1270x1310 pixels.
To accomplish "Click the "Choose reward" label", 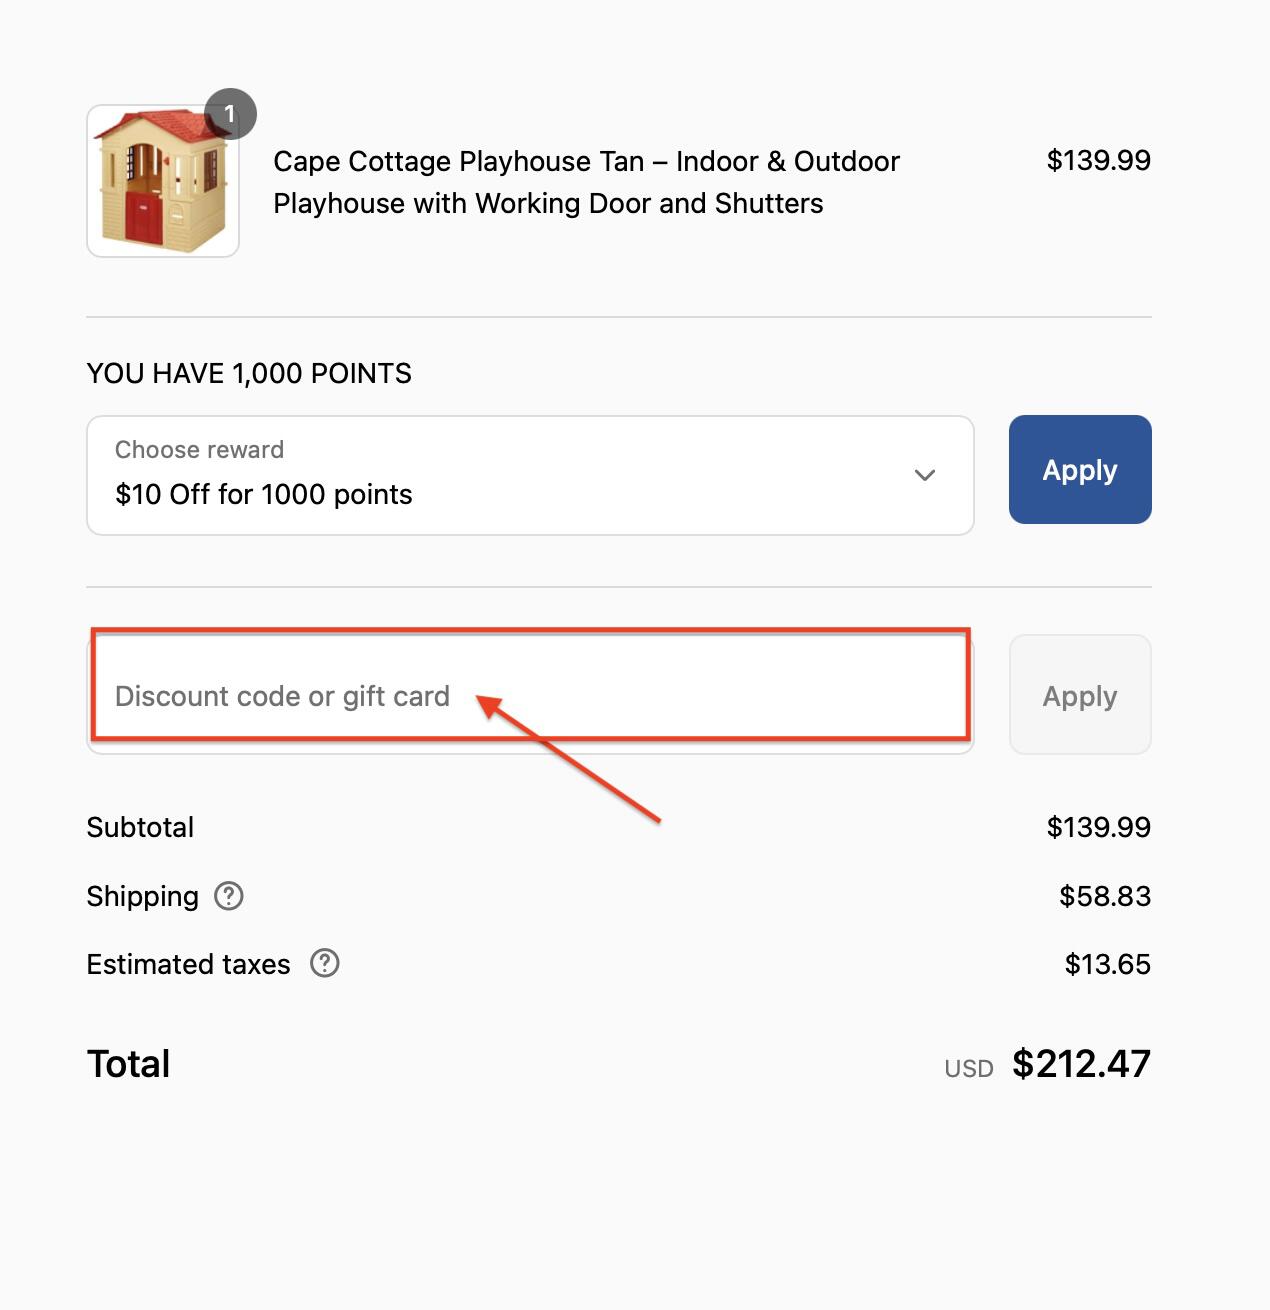I will pos(199,450).
